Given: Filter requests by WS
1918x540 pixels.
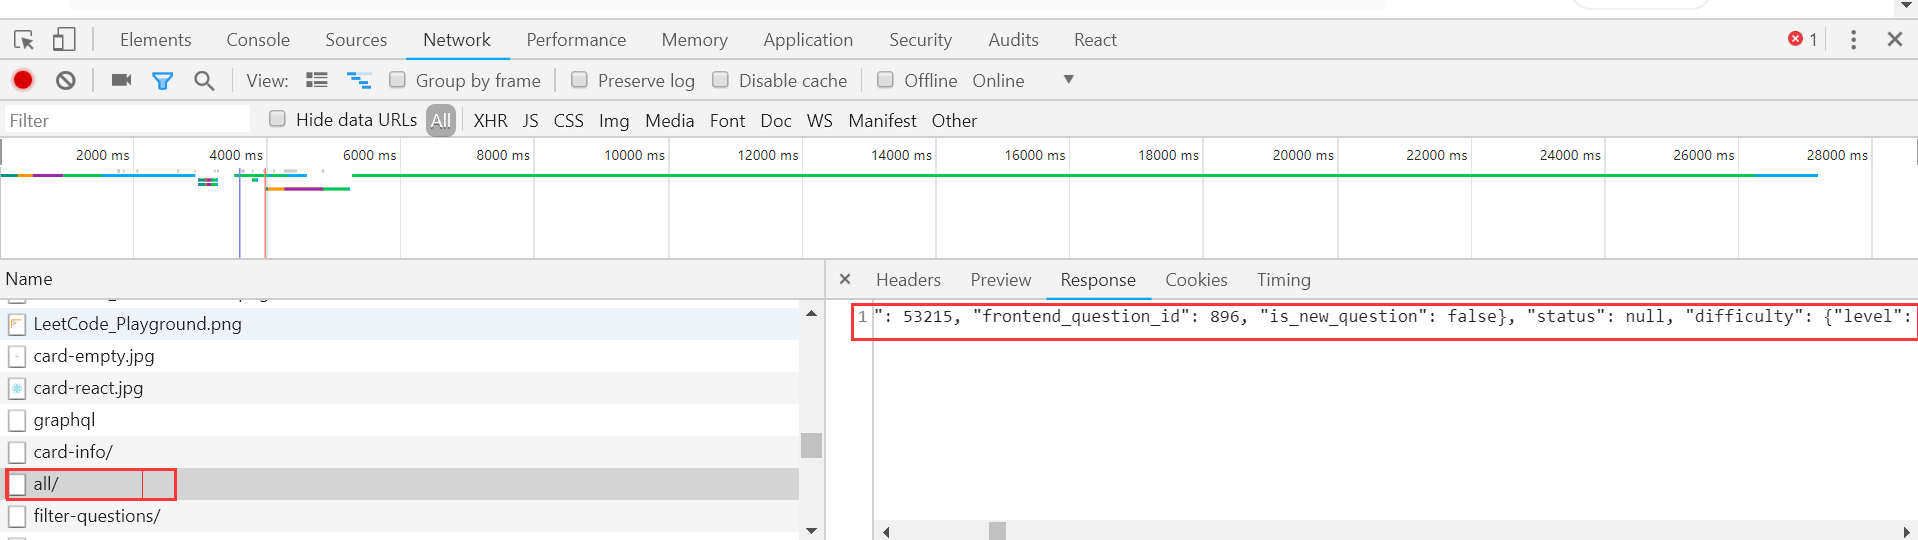Looking at the screenshot, I should (819, 120).
